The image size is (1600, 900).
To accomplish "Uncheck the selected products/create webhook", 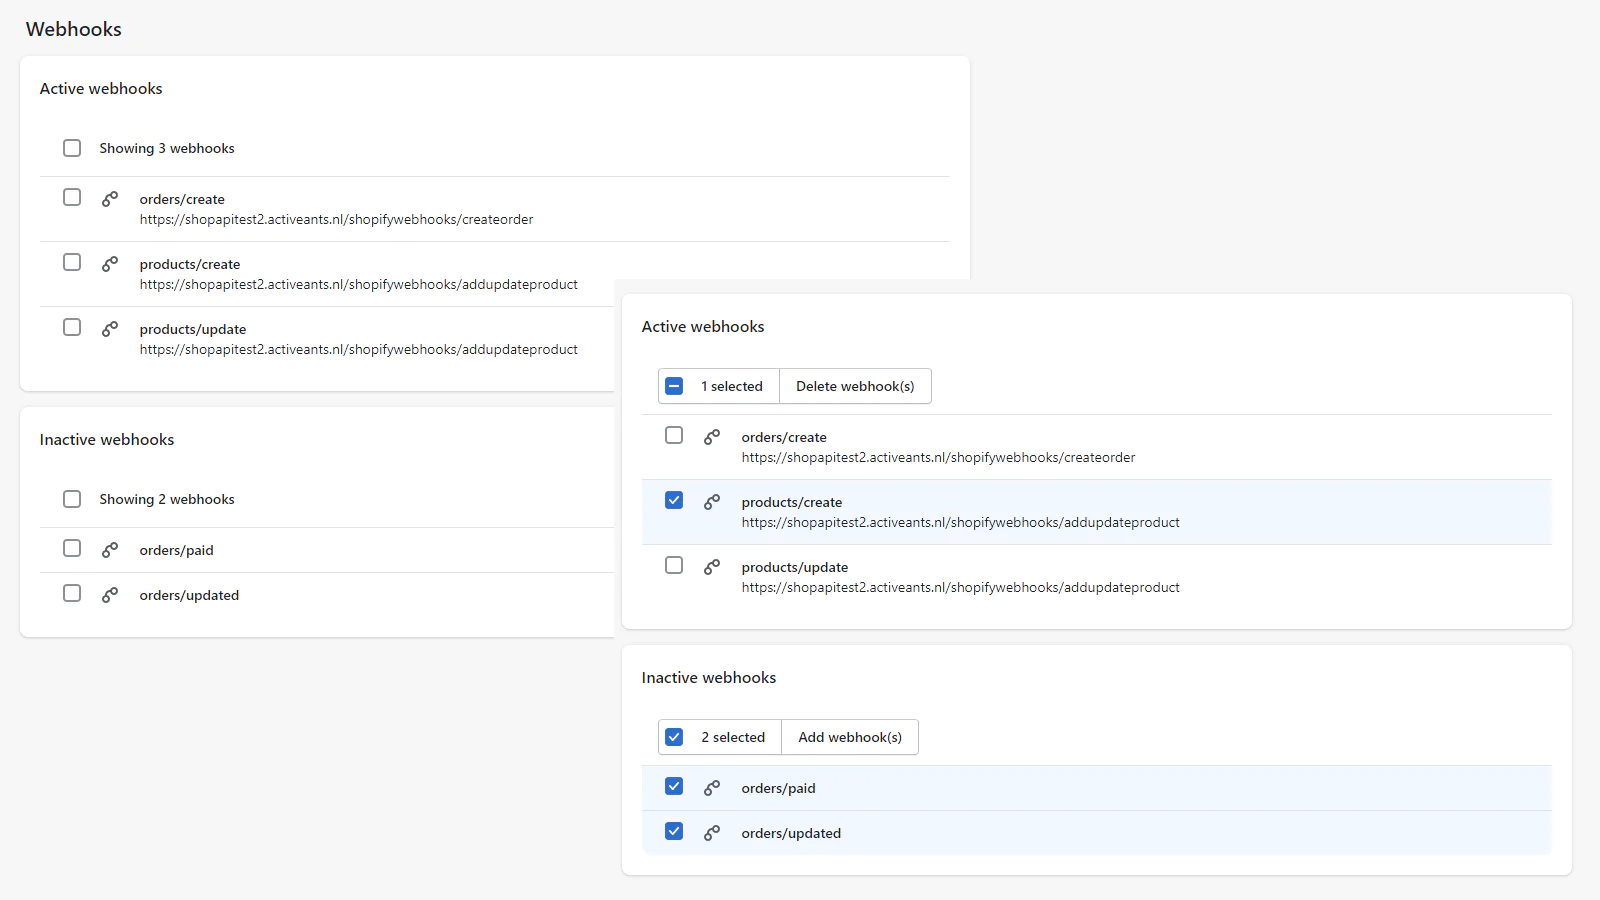I will click(x=674, y=500).
